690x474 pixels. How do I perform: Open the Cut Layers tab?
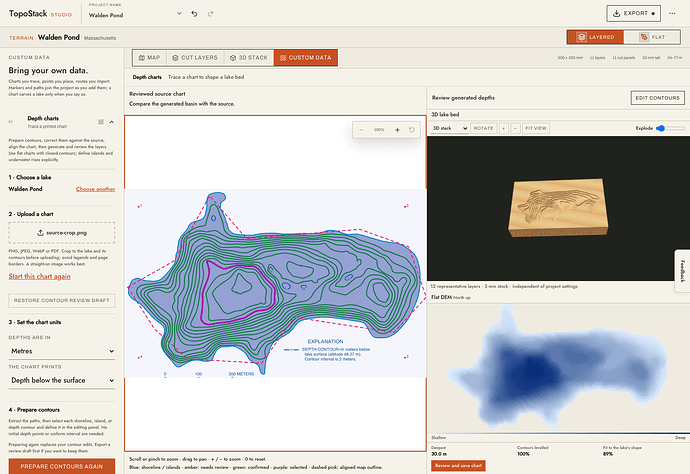tap(195, 58)
